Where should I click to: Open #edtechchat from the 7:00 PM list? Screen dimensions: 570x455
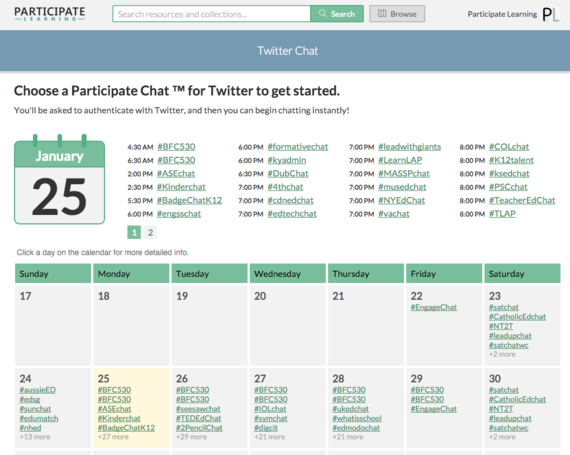pyautogui.click(x=292, y=214)
